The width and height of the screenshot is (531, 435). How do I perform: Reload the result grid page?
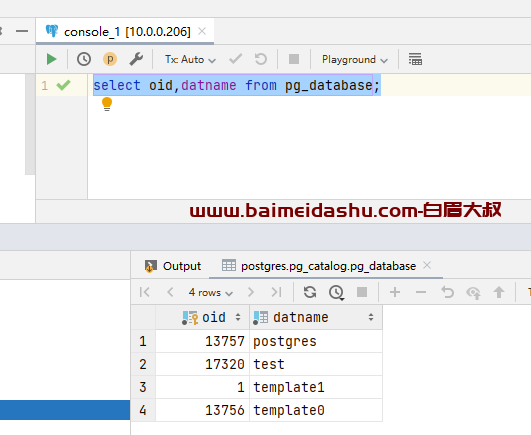pyautogui.click(x=310, y=292)
